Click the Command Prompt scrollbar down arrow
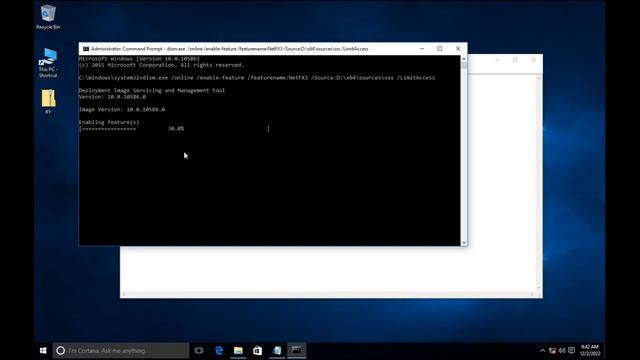 464,243
